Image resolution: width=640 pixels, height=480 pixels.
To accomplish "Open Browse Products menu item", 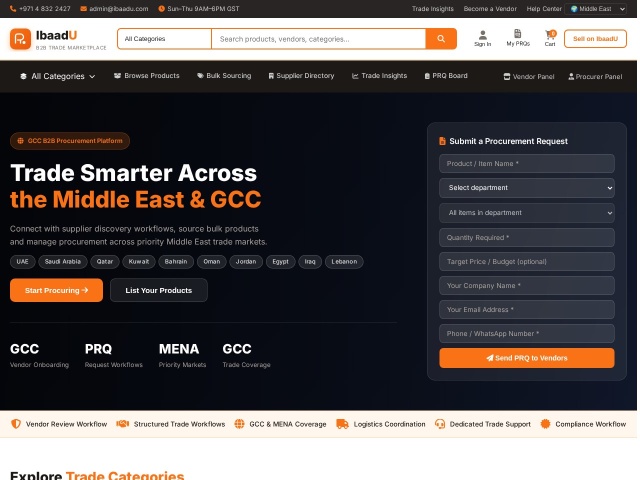I will click(147, 76).
